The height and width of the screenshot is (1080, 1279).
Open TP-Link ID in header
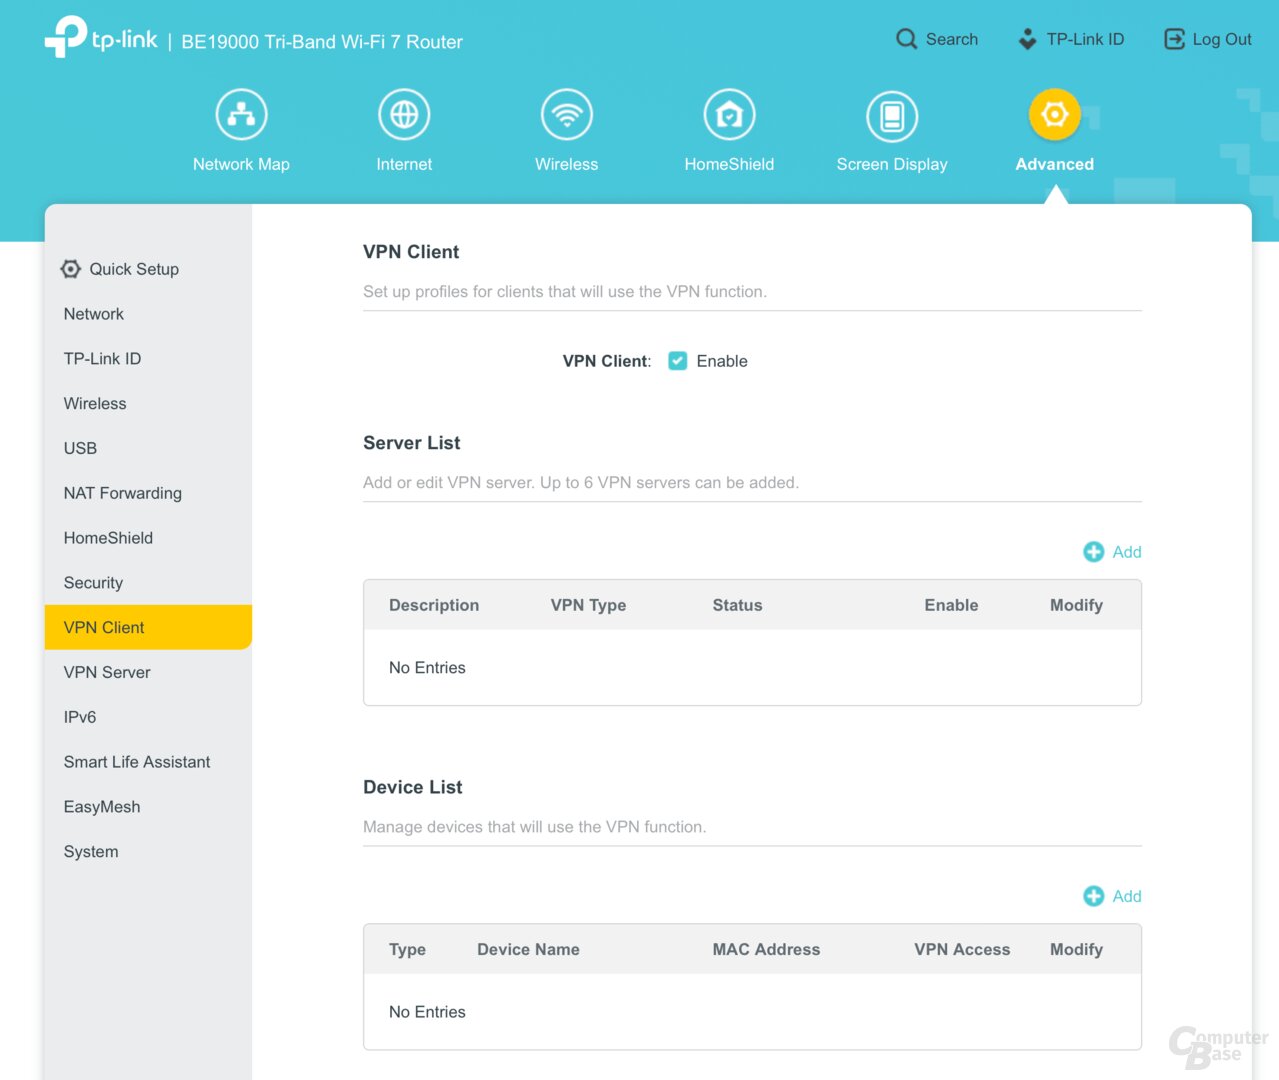click(1071, 39)
